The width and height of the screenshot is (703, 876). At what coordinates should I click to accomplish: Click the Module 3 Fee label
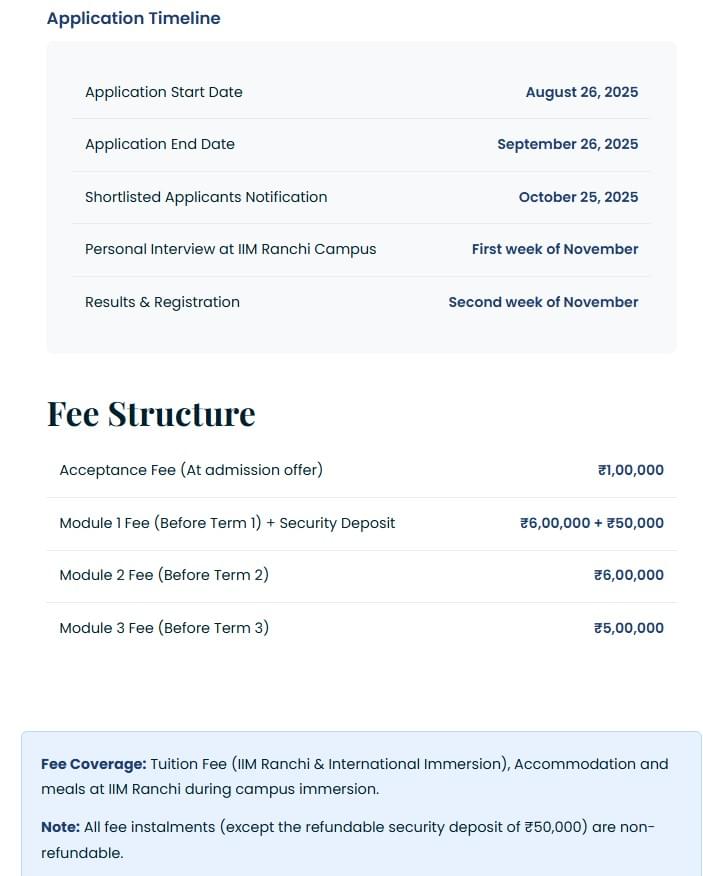tap(164, 628)
